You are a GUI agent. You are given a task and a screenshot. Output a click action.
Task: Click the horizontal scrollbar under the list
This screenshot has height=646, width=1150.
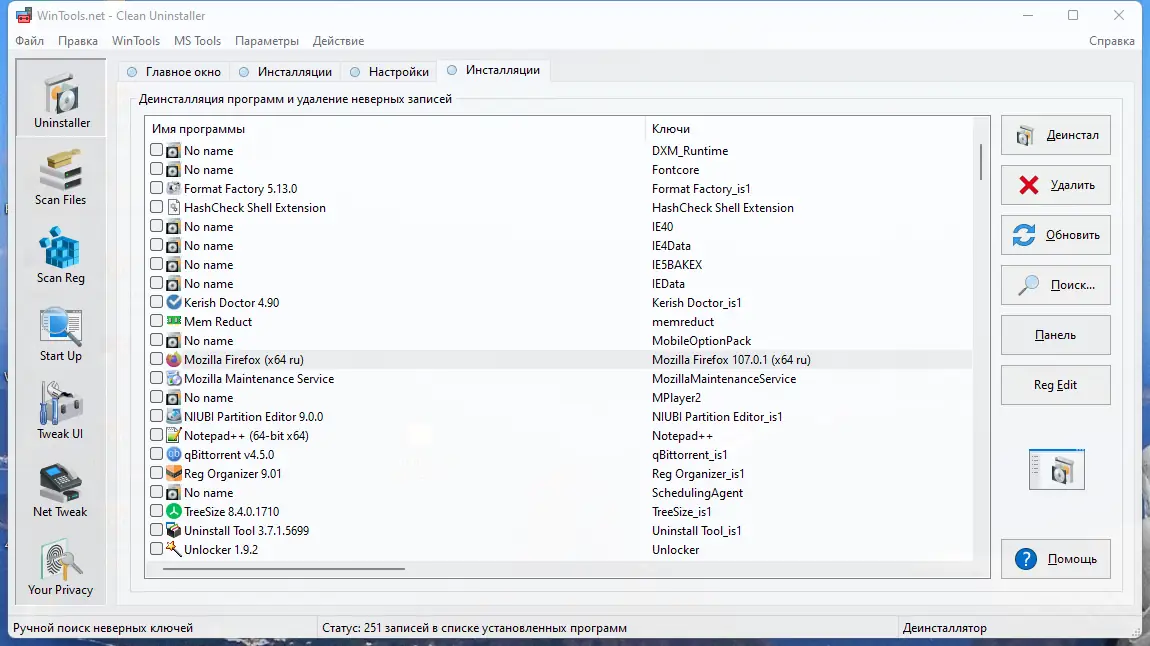pyautogui.click(x=283, y=568)
